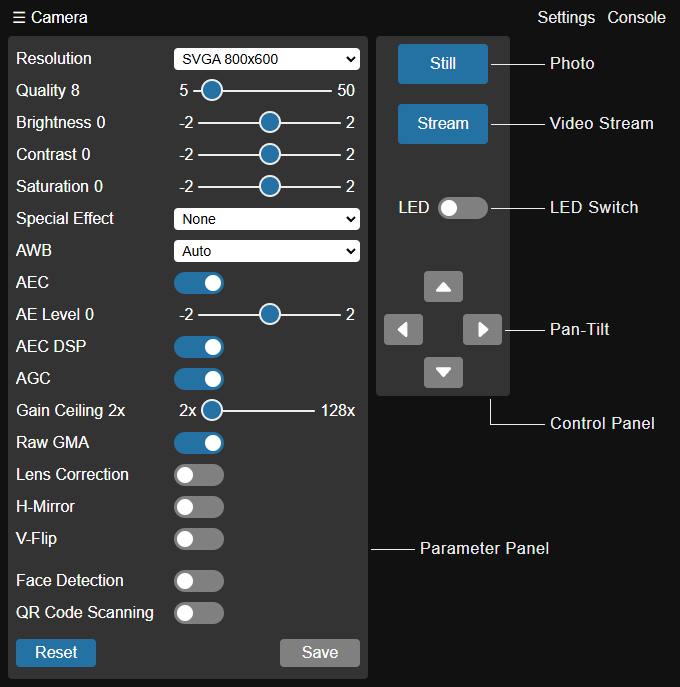Open the hamburger Camera menu
680x687 pixels.
(x=50, y=17)
